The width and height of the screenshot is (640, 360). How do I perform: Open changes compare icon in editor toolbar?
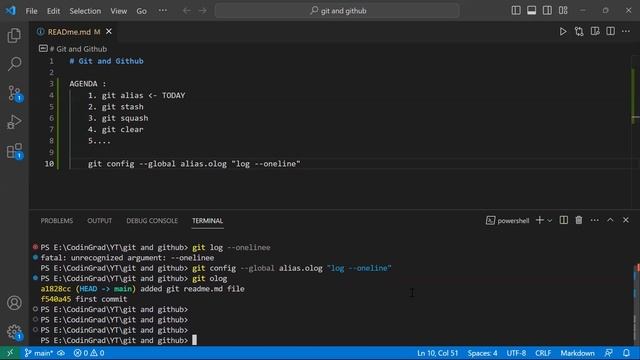[x=579, y=31]
